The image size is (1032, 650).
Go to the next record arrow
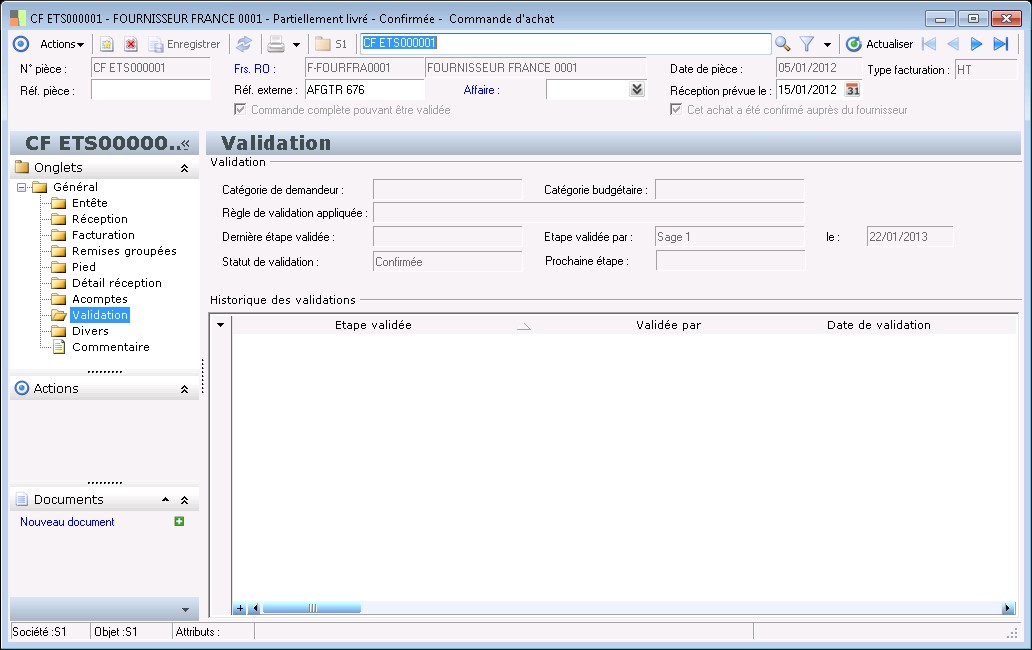(977, 44)
